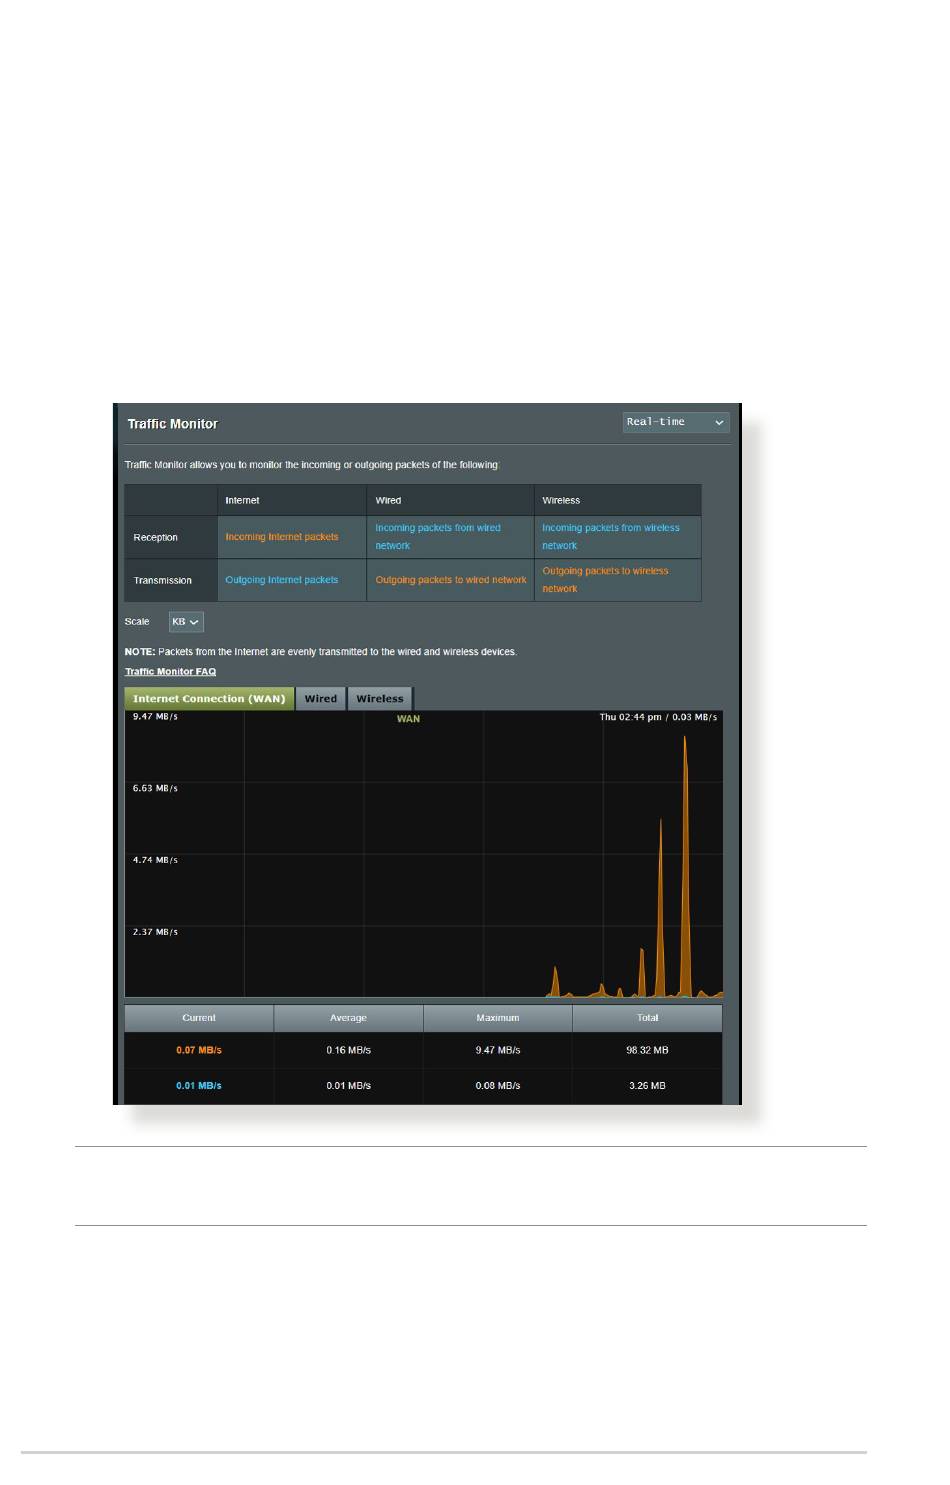
Task: Select the Internet Connection (WAN) tab
Action: pyautogui.click(x=209, y=699)
